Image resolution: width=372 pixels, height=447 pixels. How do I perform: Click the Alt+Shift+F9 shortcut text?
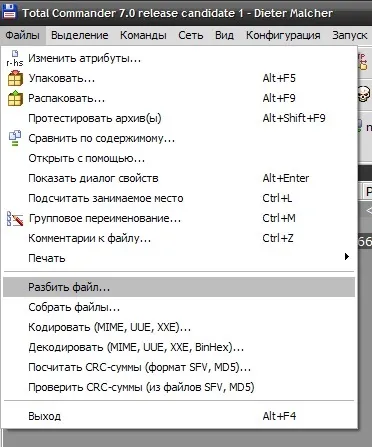[x=294, y=118]
